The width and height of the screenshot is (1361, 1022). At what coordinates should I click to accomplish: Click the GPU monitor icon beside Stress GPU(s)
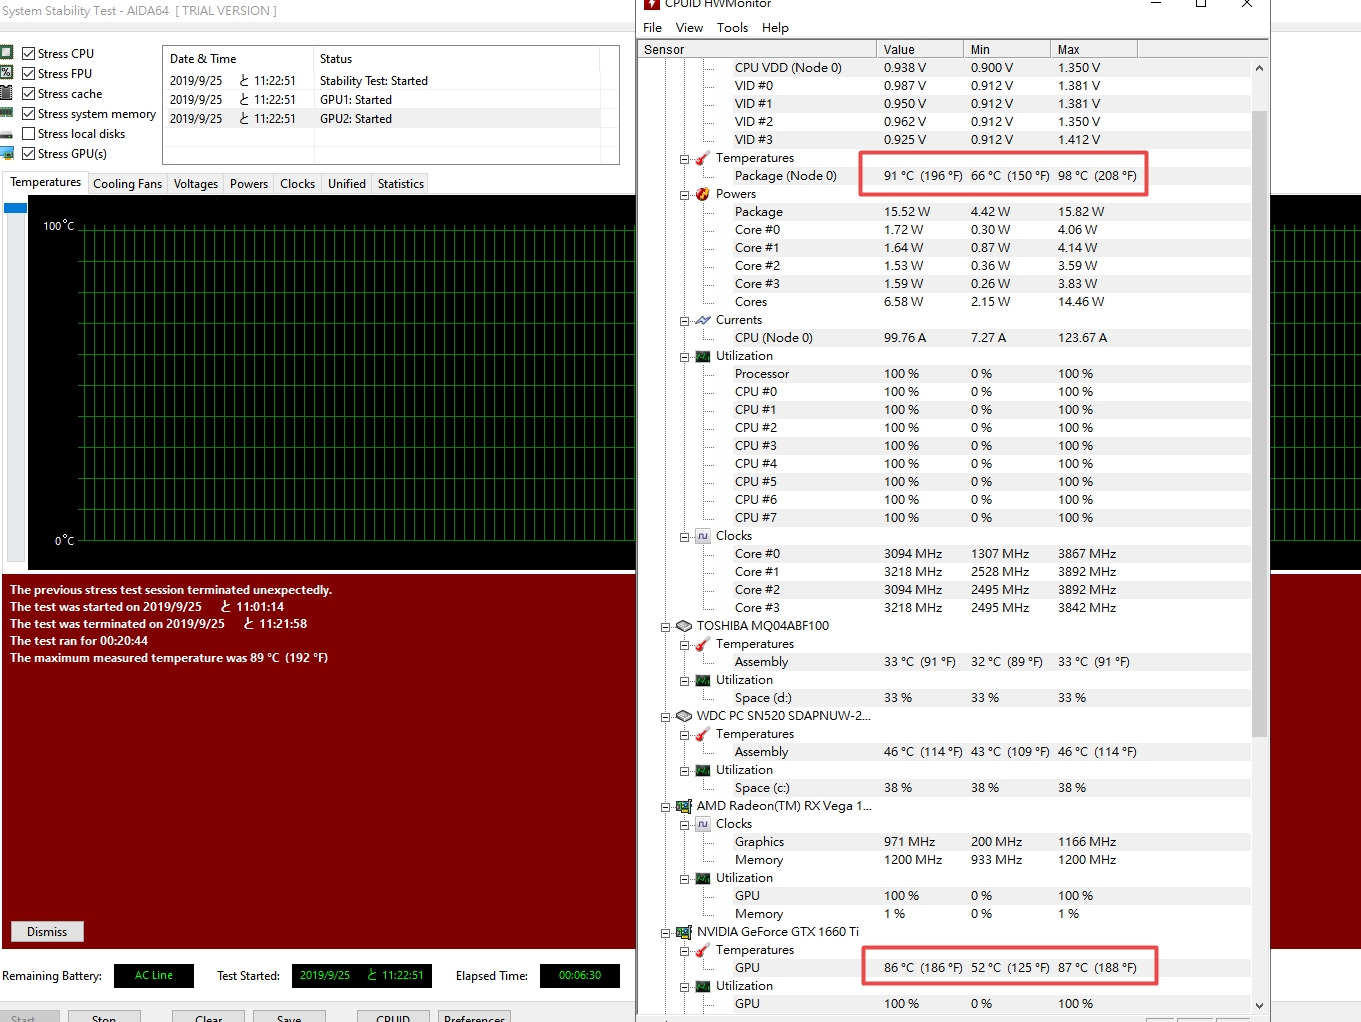pyautogui.click(x=6, y=153)
